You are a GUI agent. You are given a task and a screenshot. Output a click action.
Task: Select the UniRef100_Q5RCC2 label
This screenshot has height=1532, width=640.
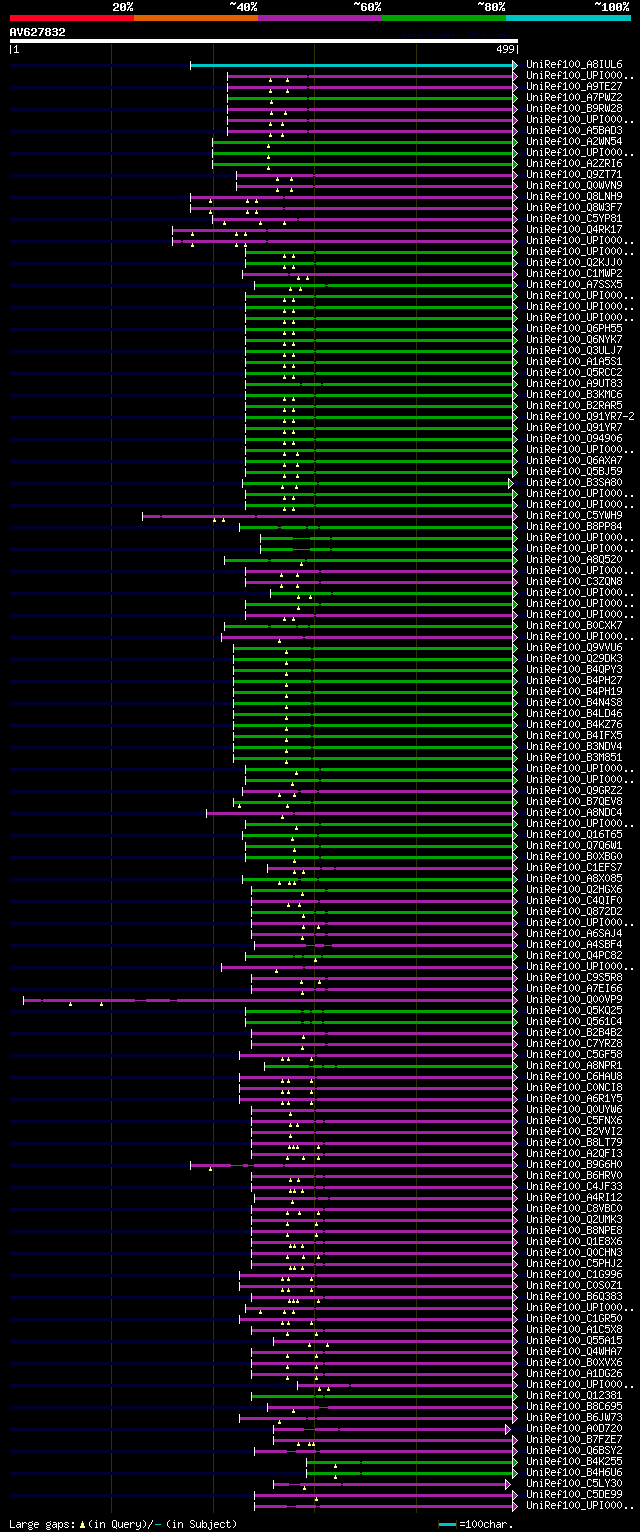click(574, 373)
